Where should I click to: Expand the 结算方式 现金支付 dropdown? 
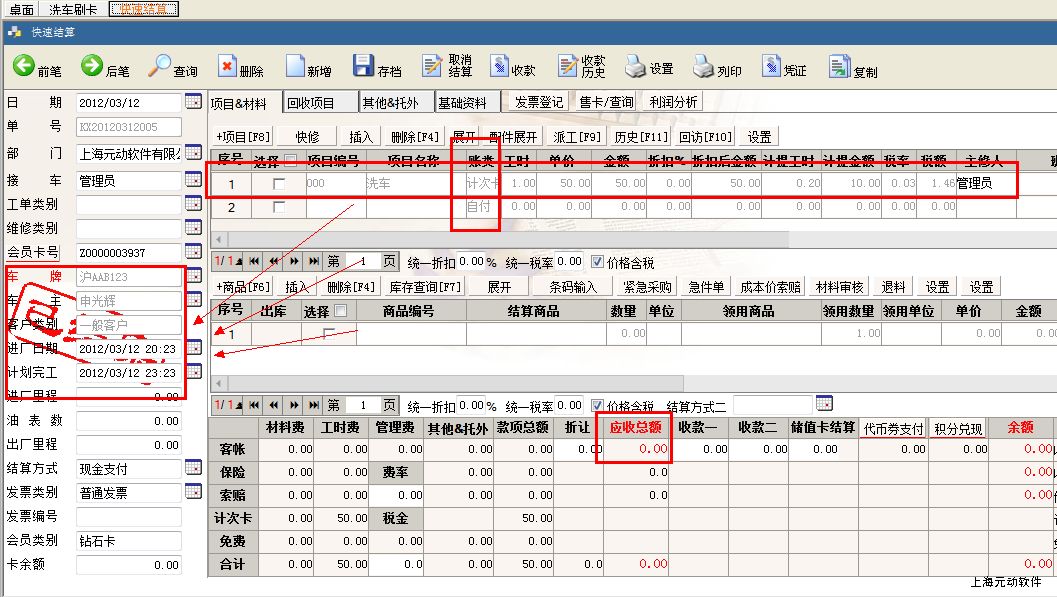coord(193,468)
